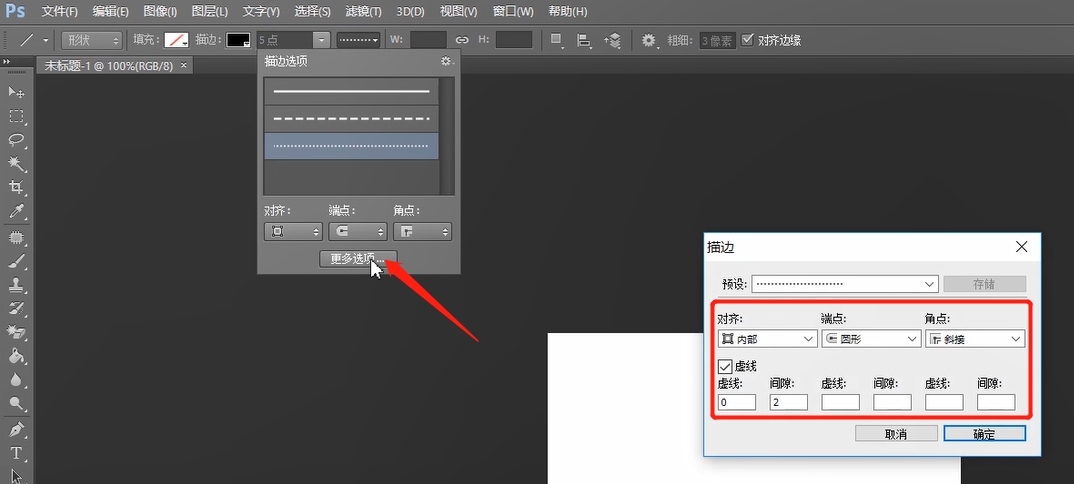Open the 滤镜(T) menu
This screenshot has height=484, width=1074.
pos(361,11)
